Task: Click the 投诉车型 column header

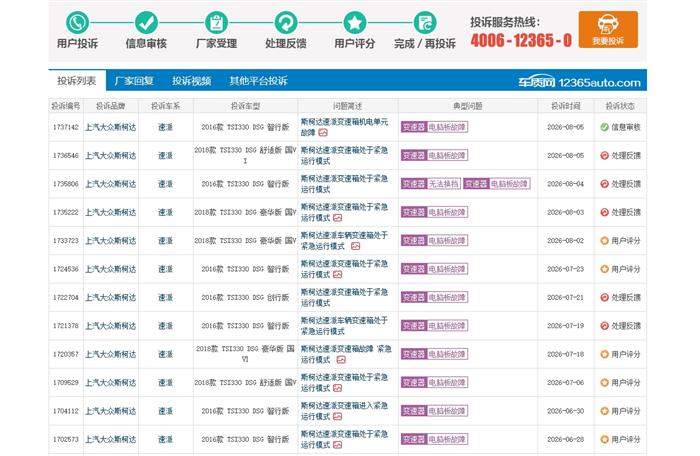Action: pyautogui.click(x=245, y=106)
